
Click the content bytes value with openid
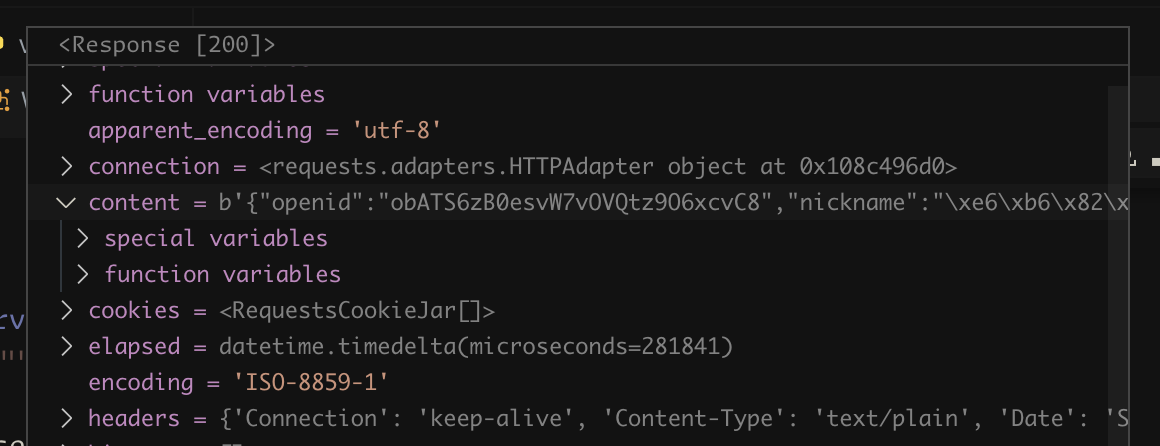660,203
